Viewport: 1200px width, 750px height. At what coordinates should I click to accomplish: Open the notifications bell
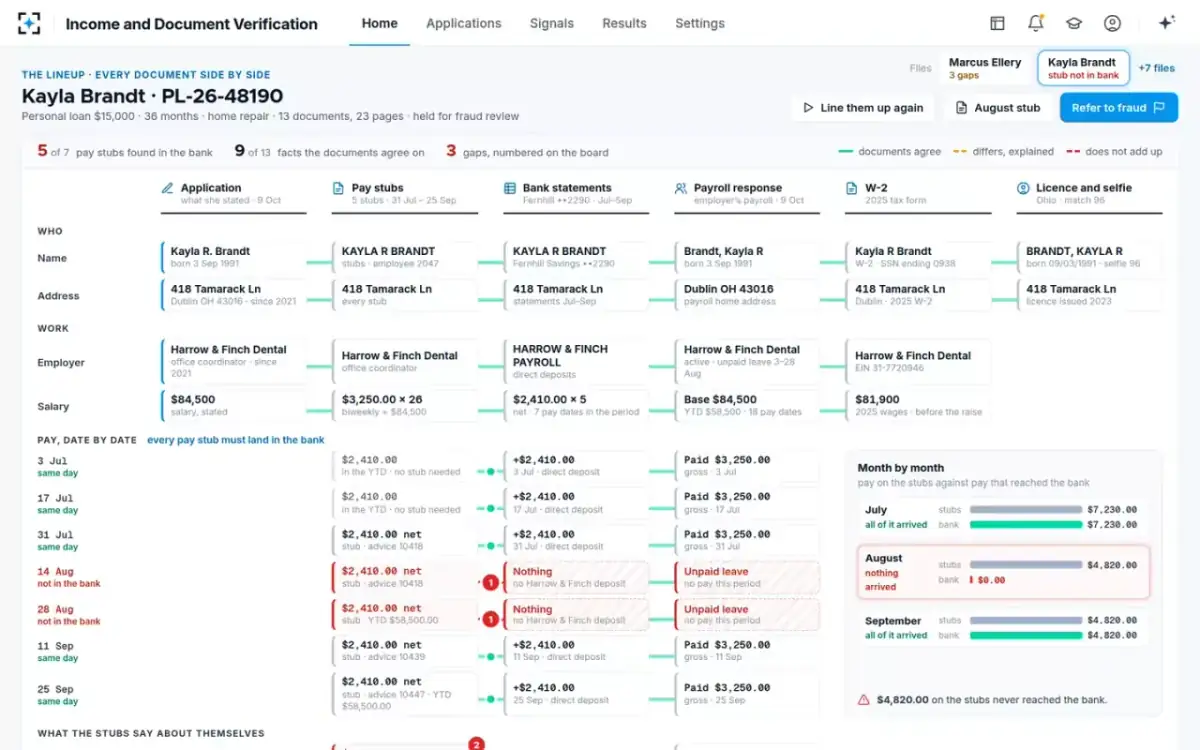pos(1036,23)
